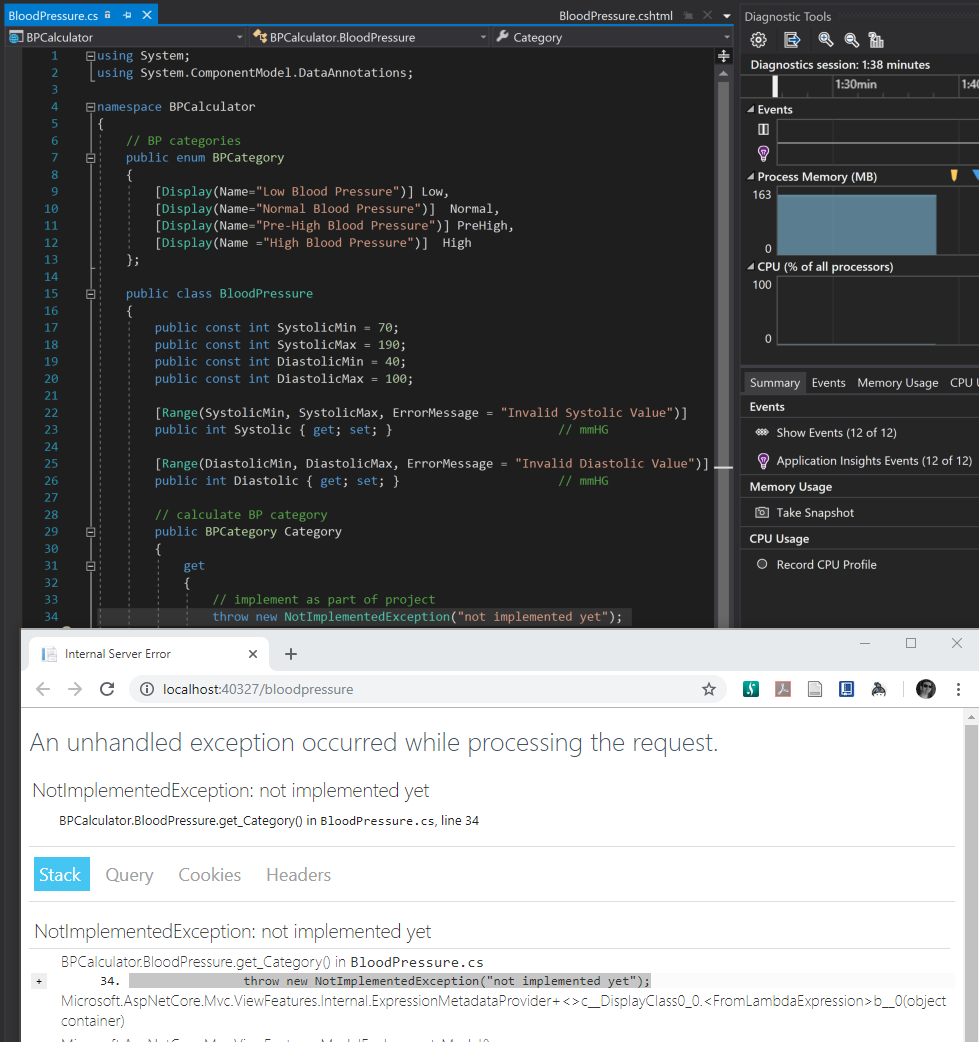The image size is (979, 1042).
Task: Reload the localhost bloodpressure page
Action: pyautogui.click(x=107, y=689)
